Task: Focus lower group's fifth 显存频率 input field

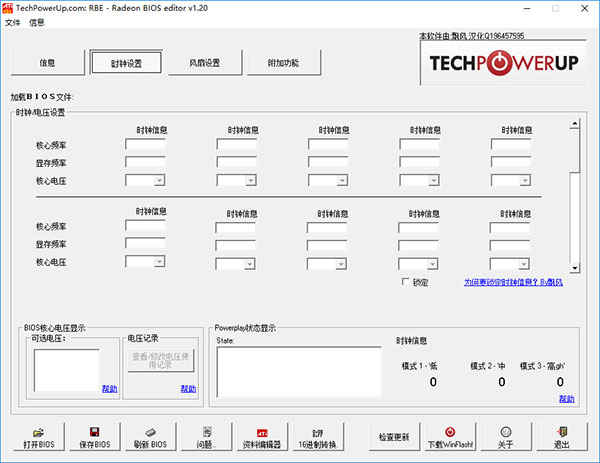Action: click(x=510, y=246)
